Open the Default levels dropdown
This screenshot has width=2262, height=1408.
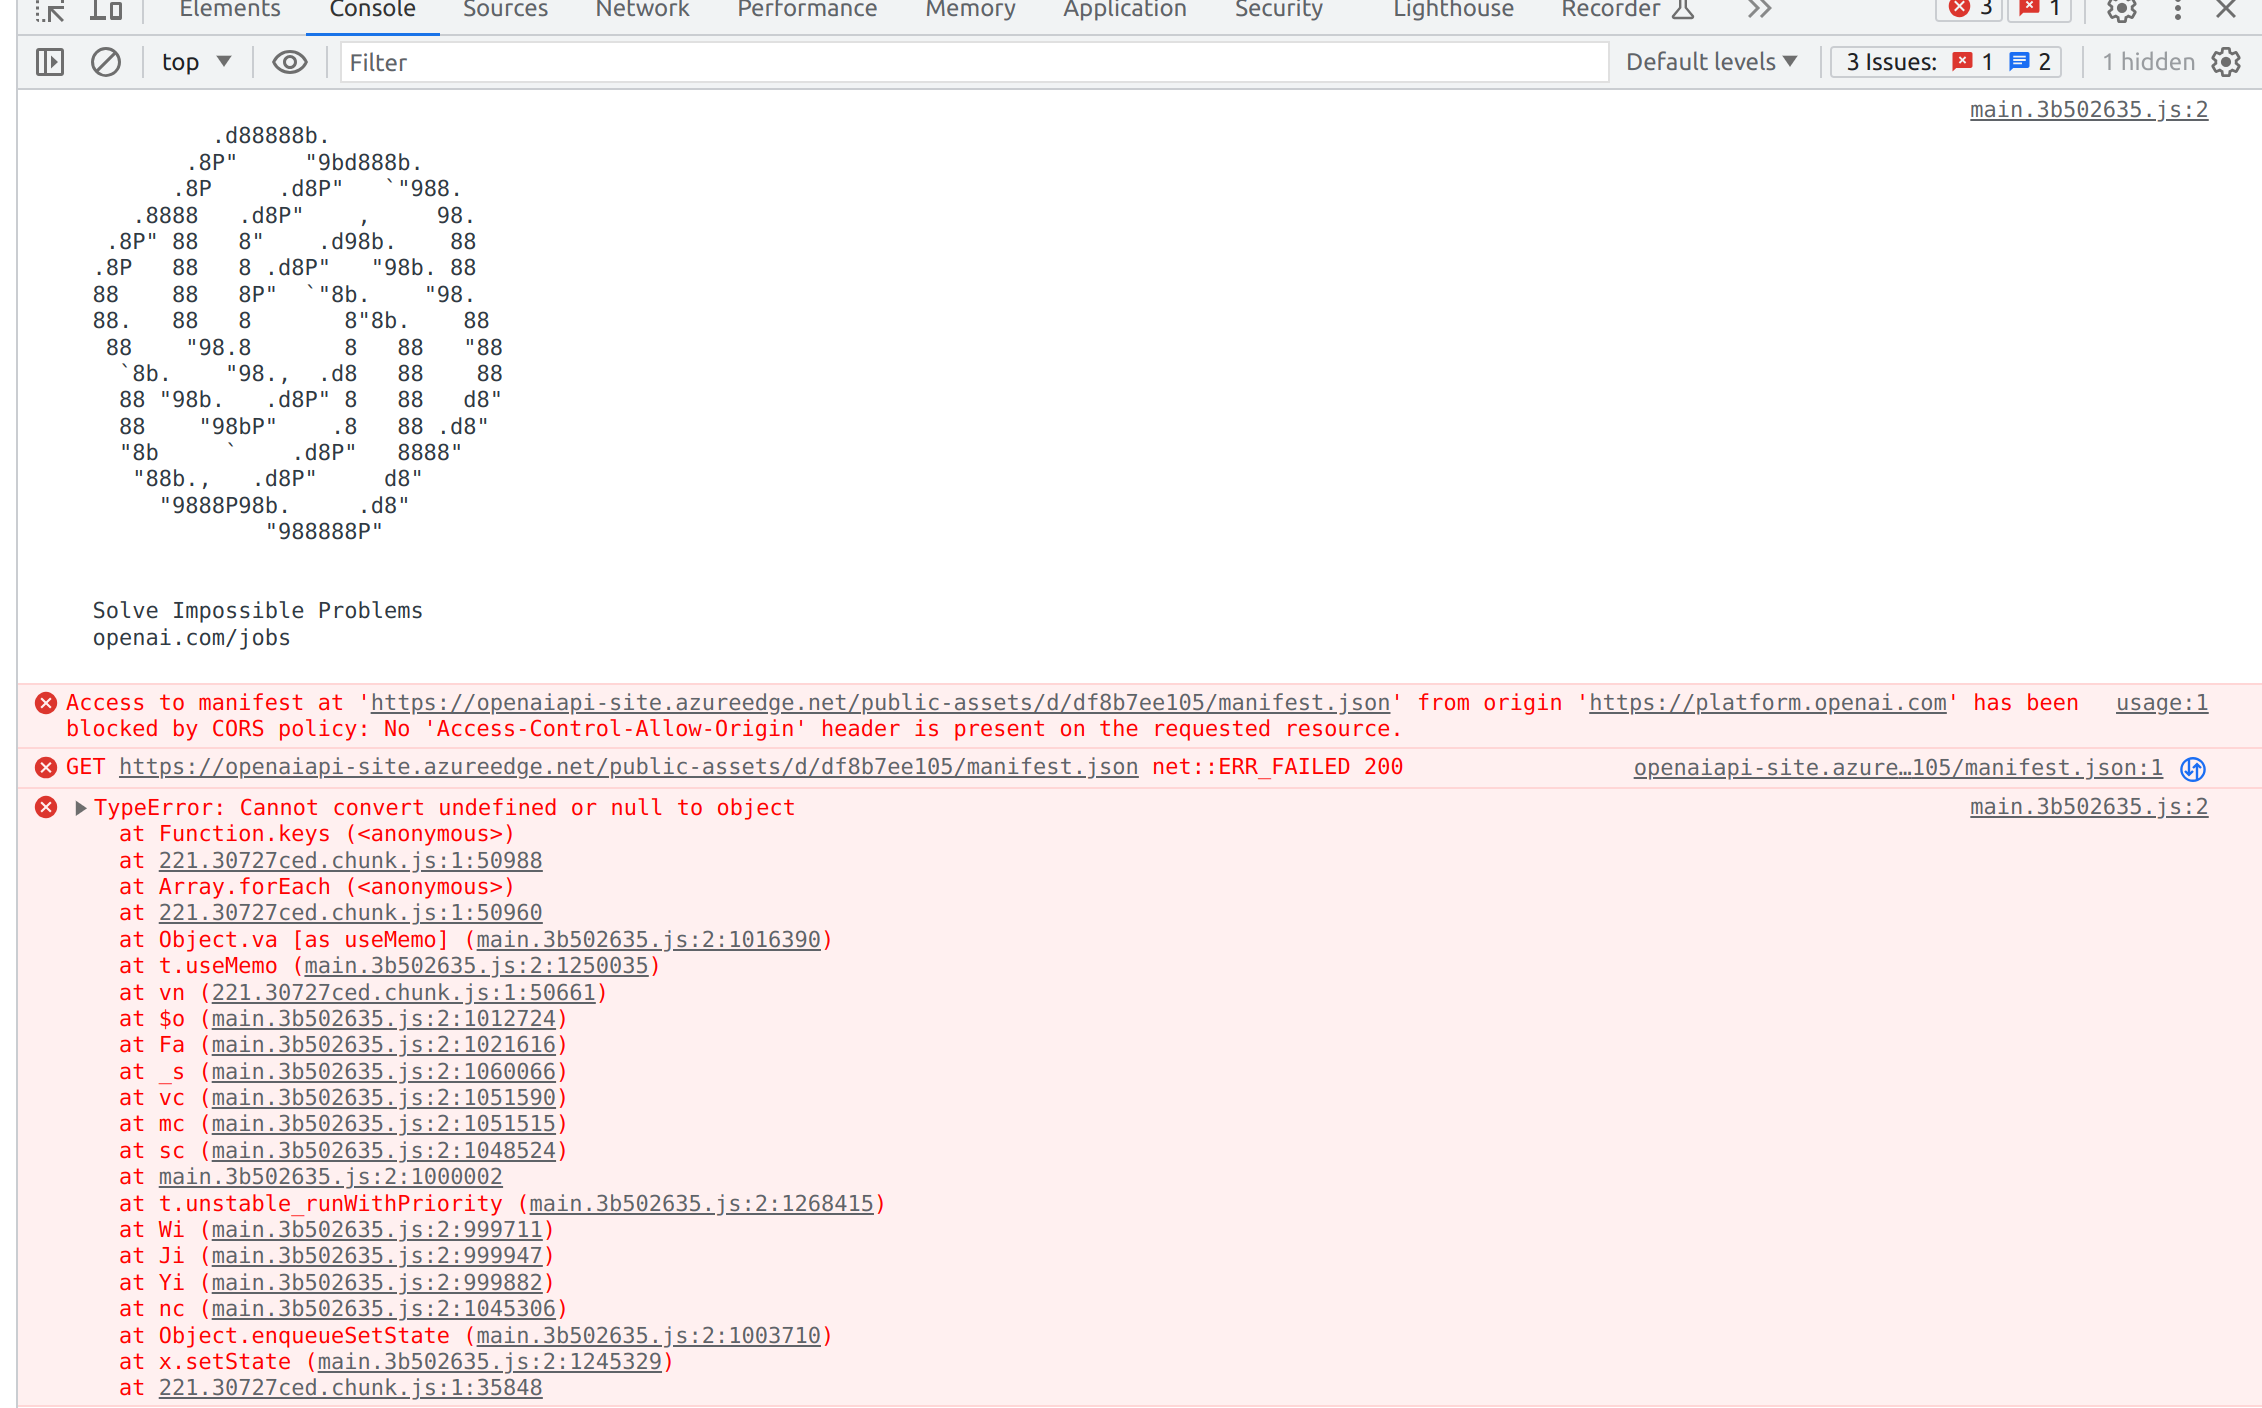1711,62
